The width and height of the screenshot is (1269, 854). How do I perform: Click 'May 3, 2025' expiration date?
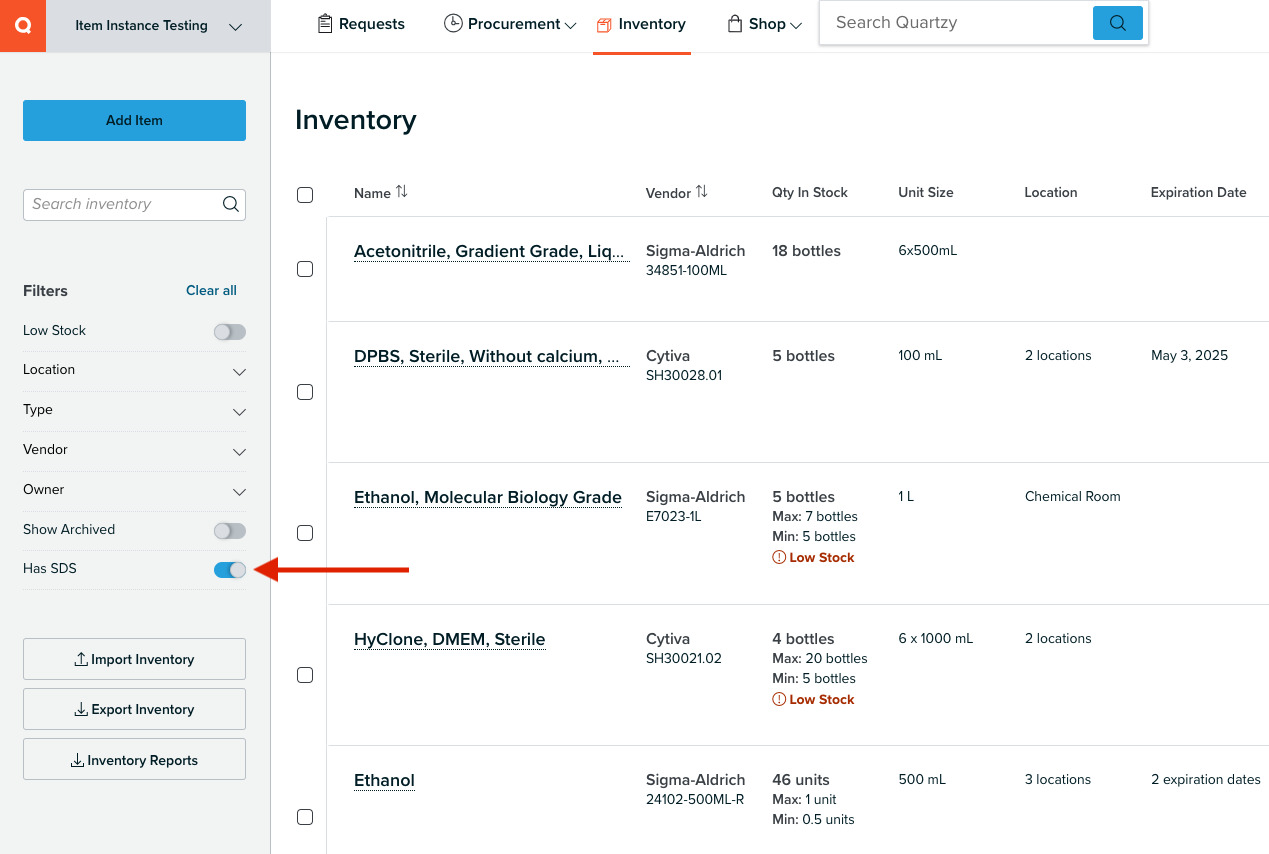(x=1189, y=356)
